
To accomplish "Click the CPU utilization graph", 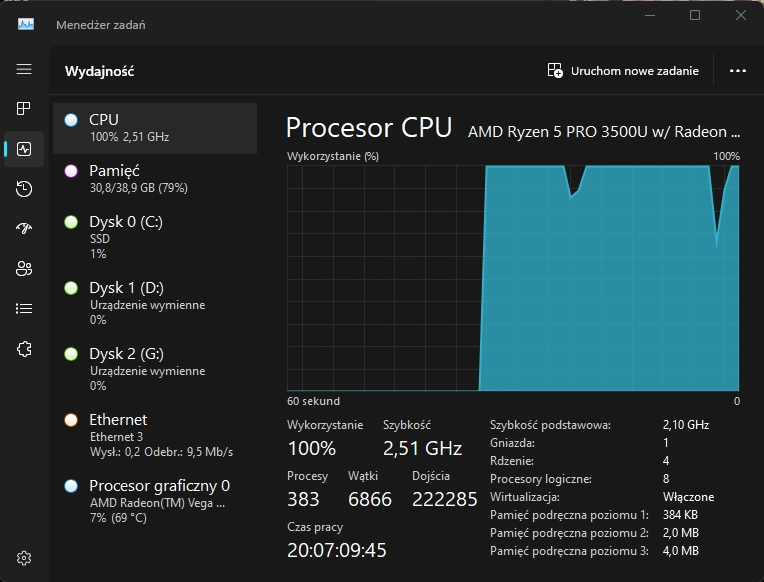I will click(x=513, y=278).
